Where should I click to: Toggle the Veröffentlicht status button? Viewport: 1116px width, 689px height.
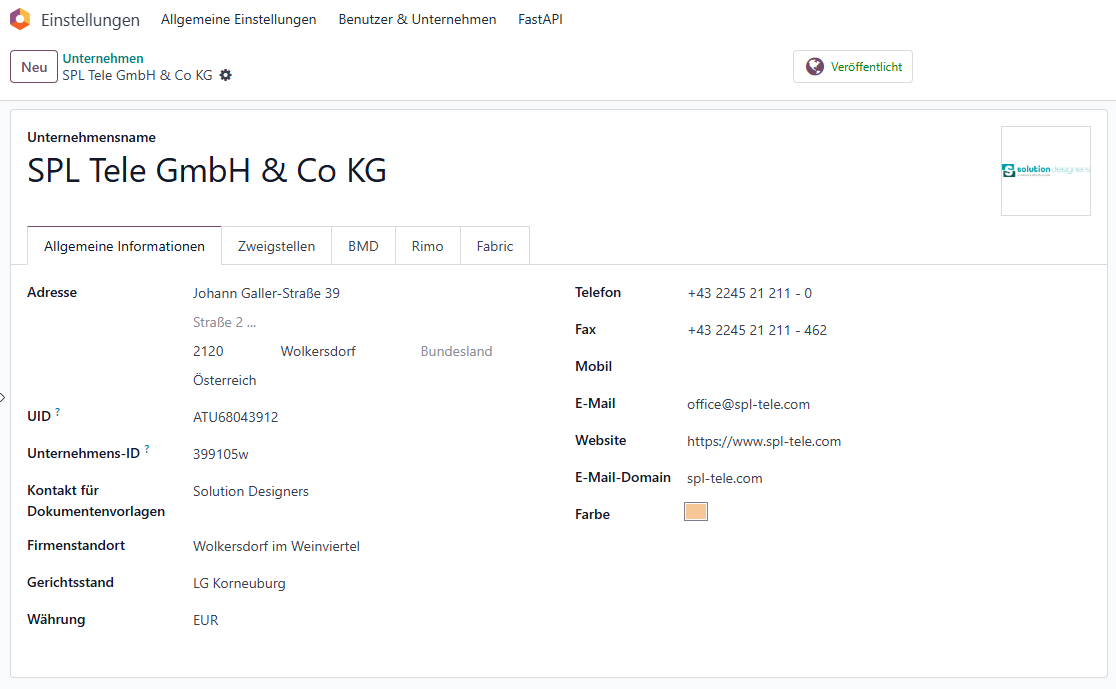(853, 67)
